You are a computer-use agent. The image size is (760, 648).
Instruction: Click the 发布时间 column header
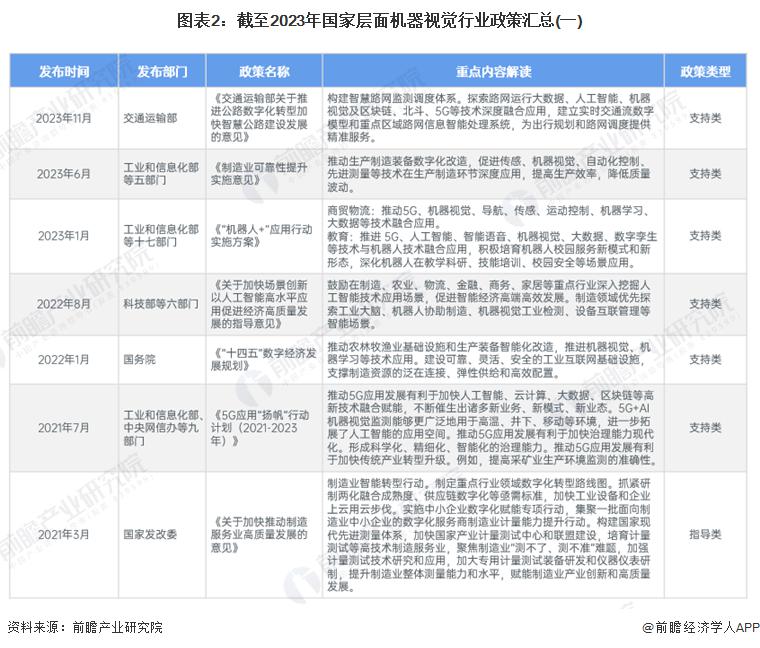(63, 72)
